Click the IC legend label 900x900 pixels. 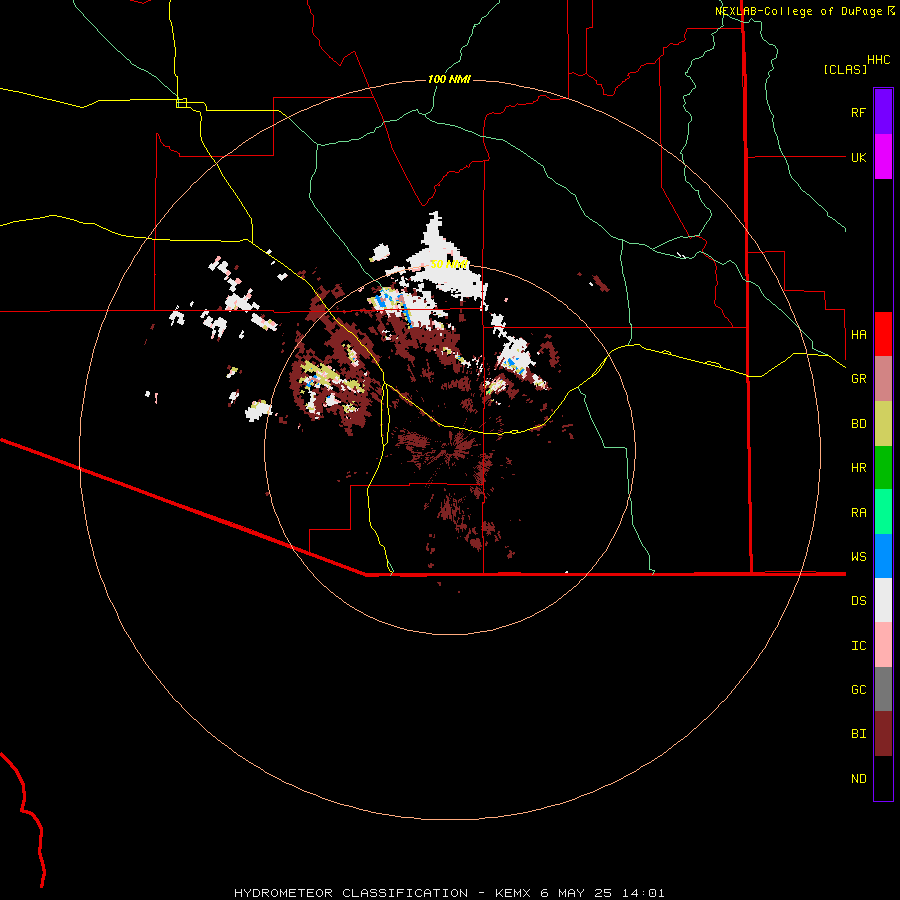point(858,646)
